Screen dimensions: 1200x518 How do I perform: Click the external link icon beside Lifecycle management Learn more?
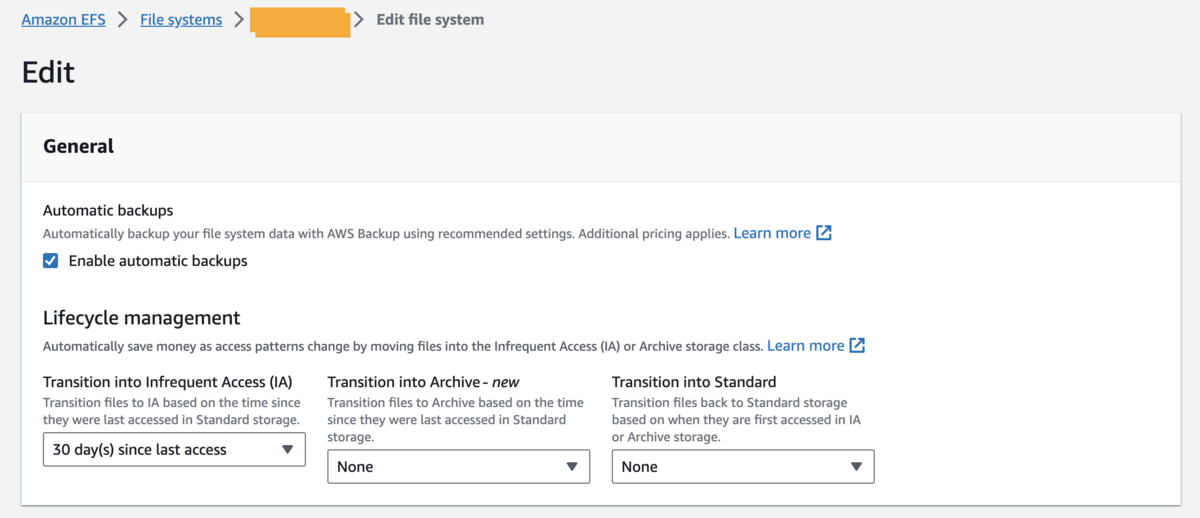[857, 345]
